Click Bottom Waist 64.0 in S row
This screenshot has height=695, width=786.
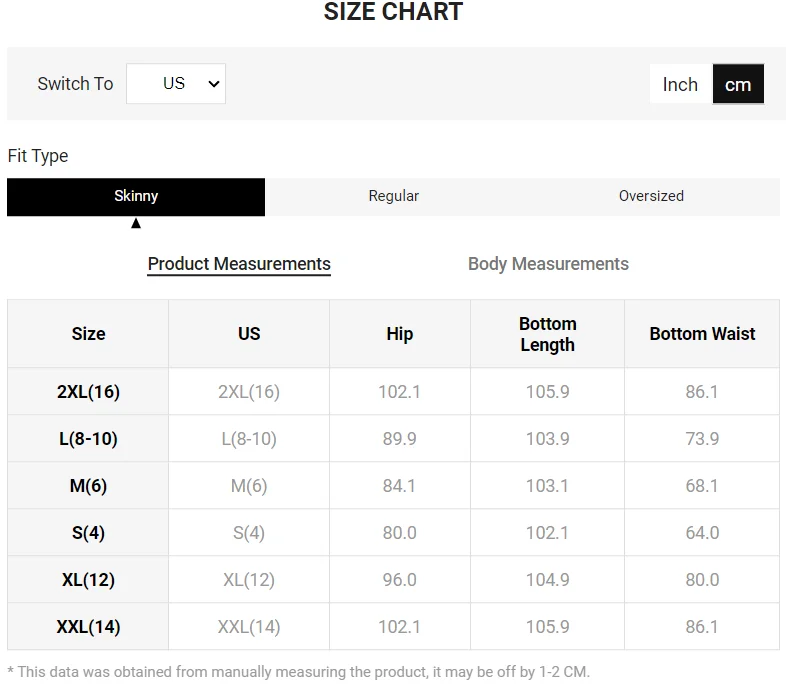pyautogui.click(x=702, y=533)
